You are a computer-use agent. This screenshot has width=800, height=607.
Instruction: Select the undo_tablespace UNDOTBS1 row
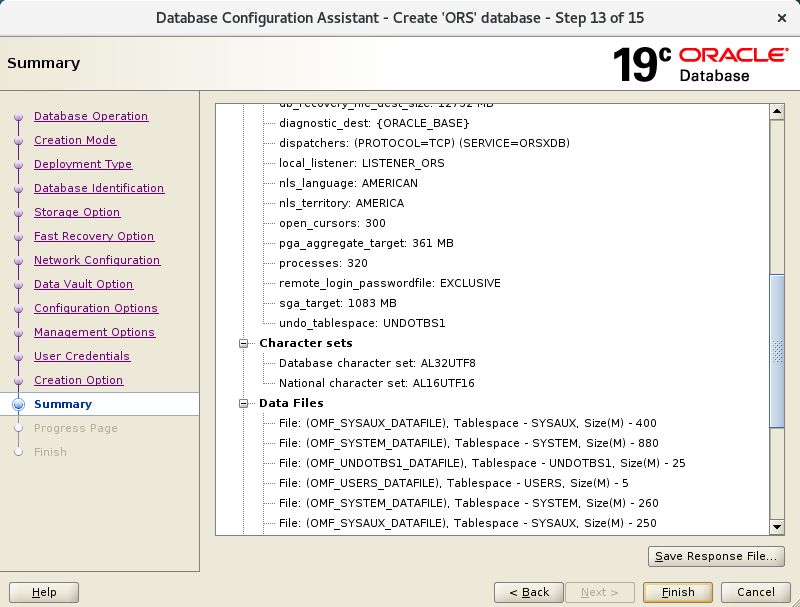pyautogui.click(x=362, y=323)
